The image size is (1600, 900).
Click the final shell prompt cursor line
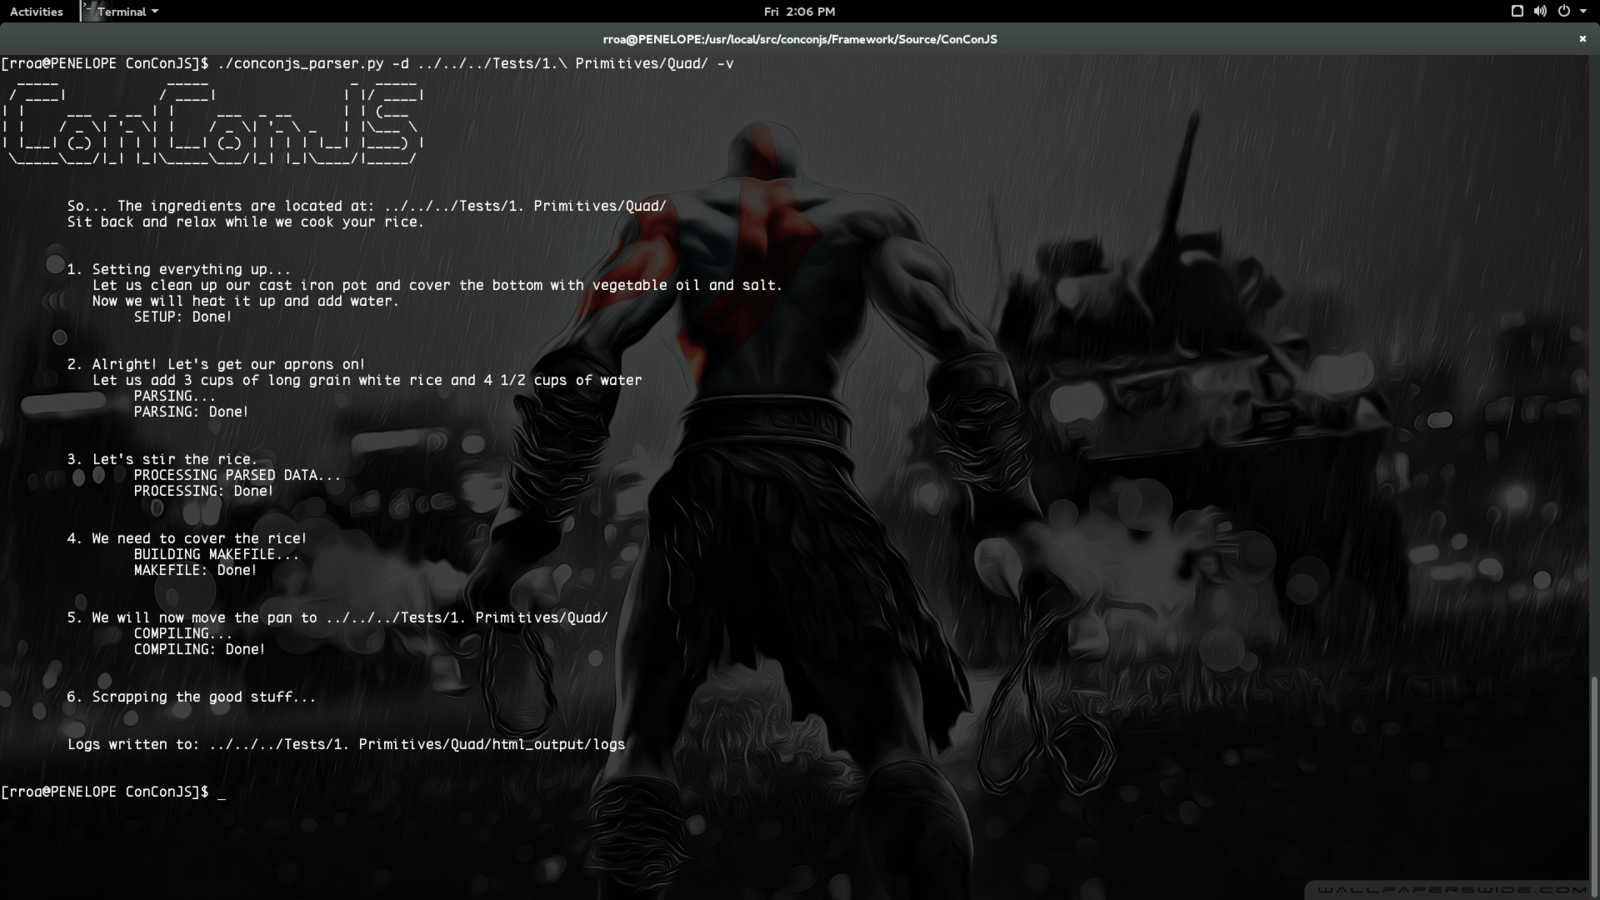(x=113, y=792)
